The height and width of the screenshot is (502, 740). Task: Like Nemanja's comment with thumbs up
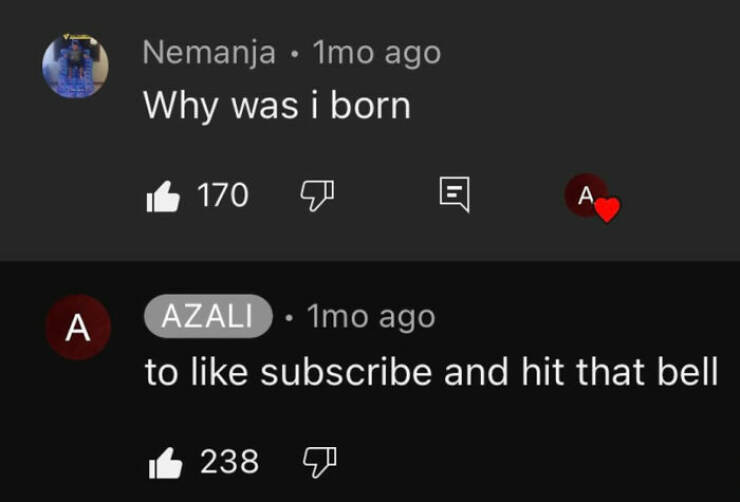tap(162, 196)
